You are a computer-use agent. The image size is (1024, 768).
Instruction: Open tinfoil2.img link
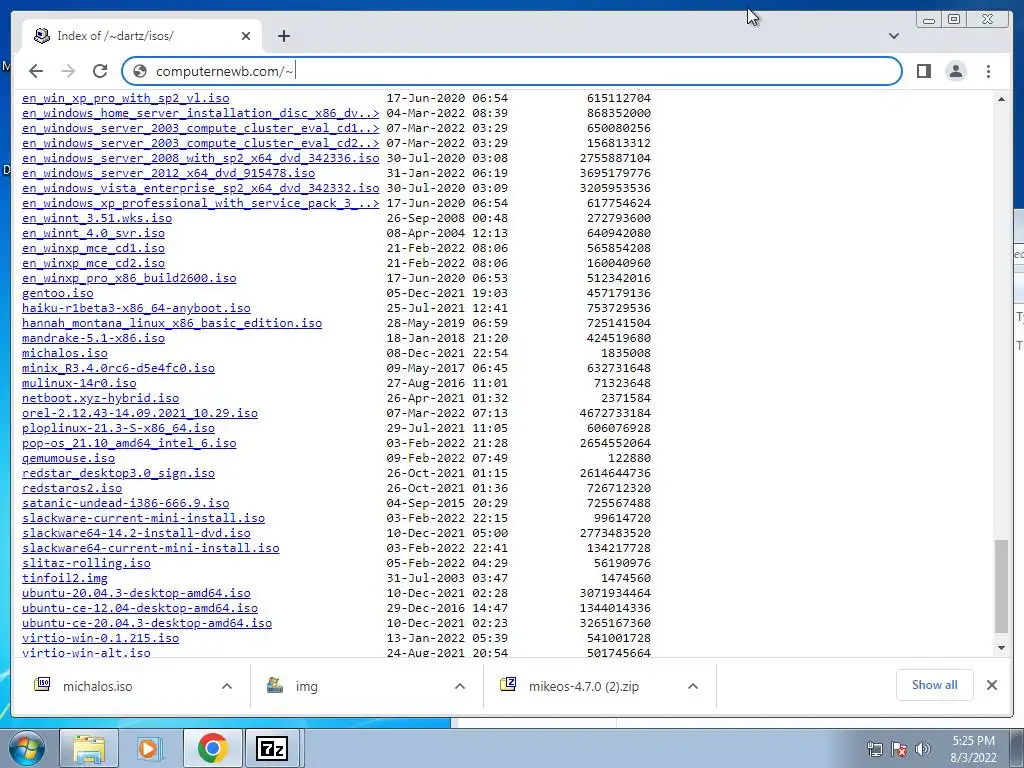pyautogui.click(x=65, y=579)
